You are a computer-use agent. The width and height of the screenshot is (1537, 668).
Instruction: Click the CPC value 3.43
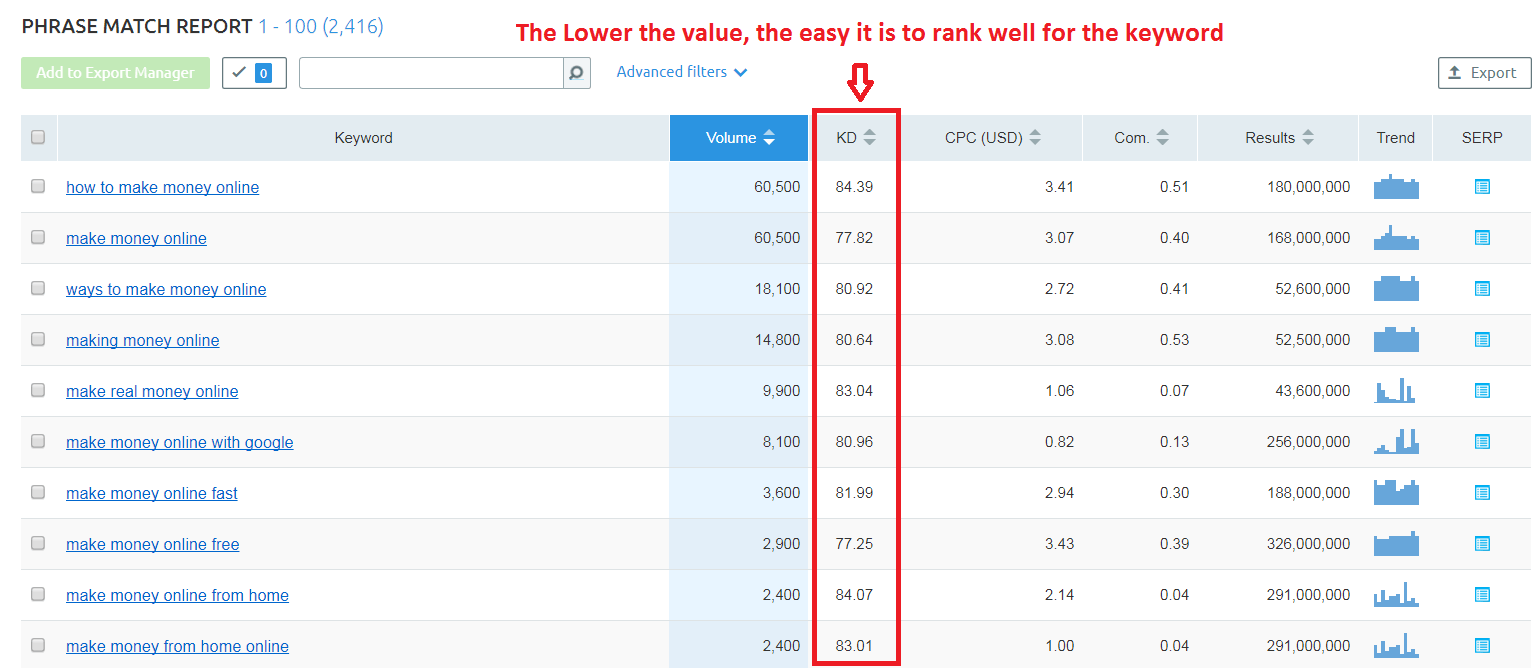coord(1057,544)
